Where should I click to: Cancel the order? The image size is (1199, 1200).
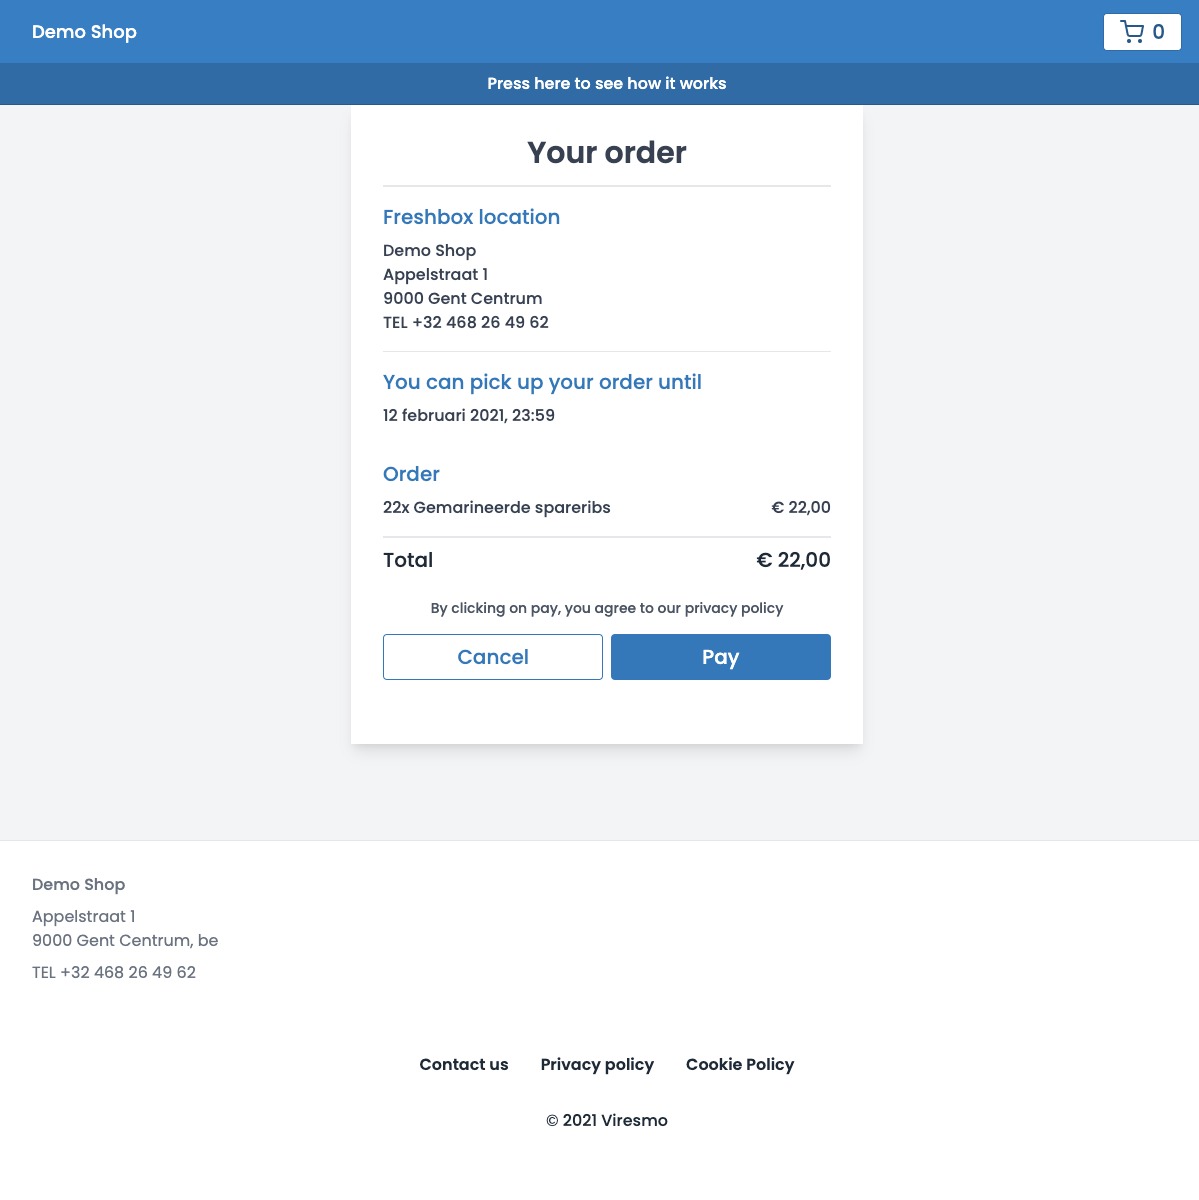(x=492, y=657)
